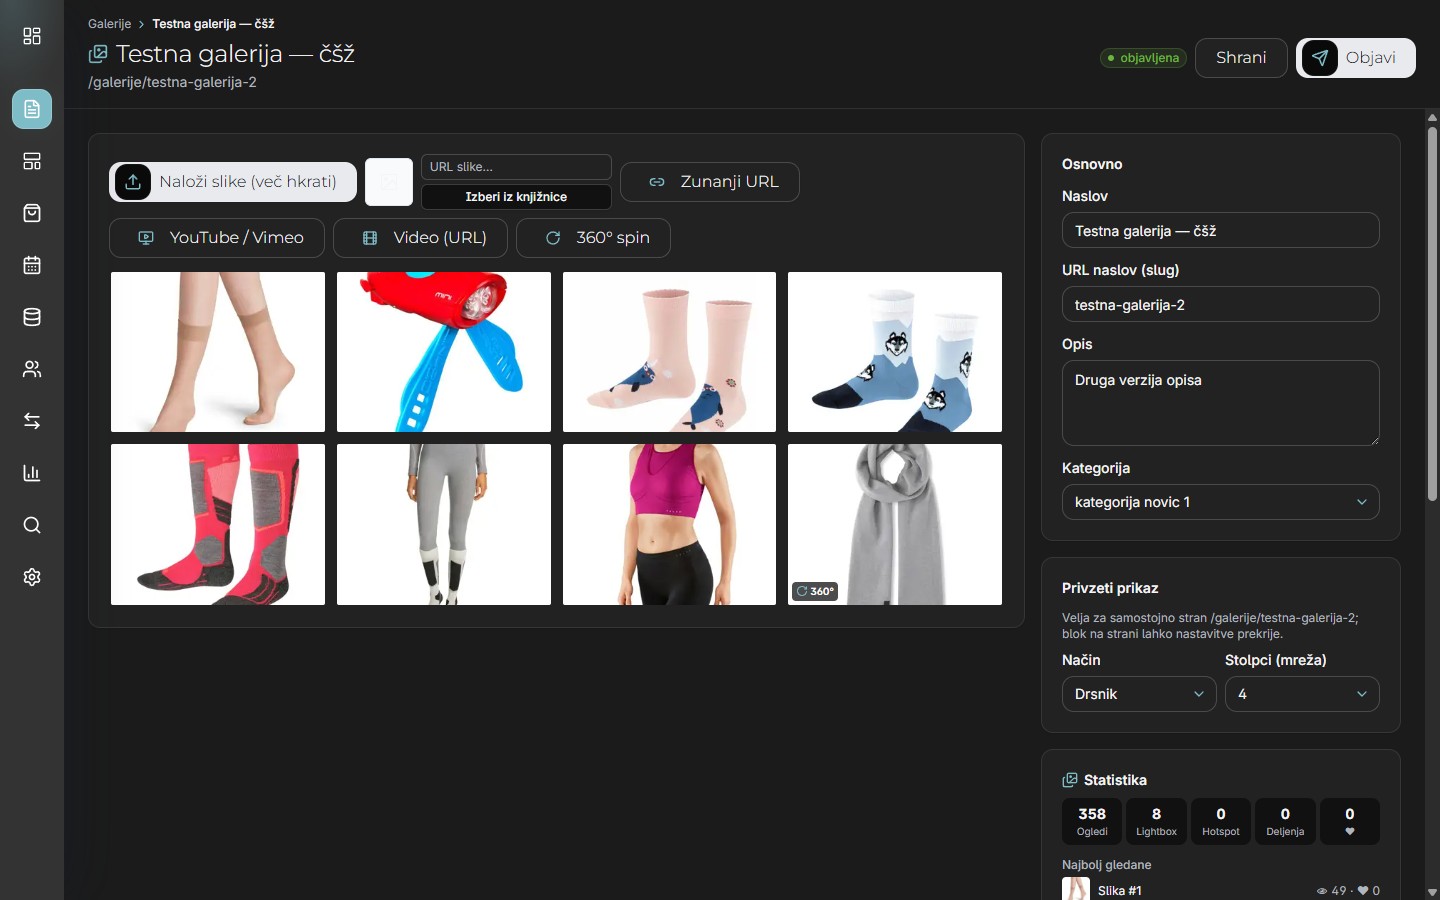Click the gallery icon next to the page title
1440x900 pixels.
(x=98, y=54)
